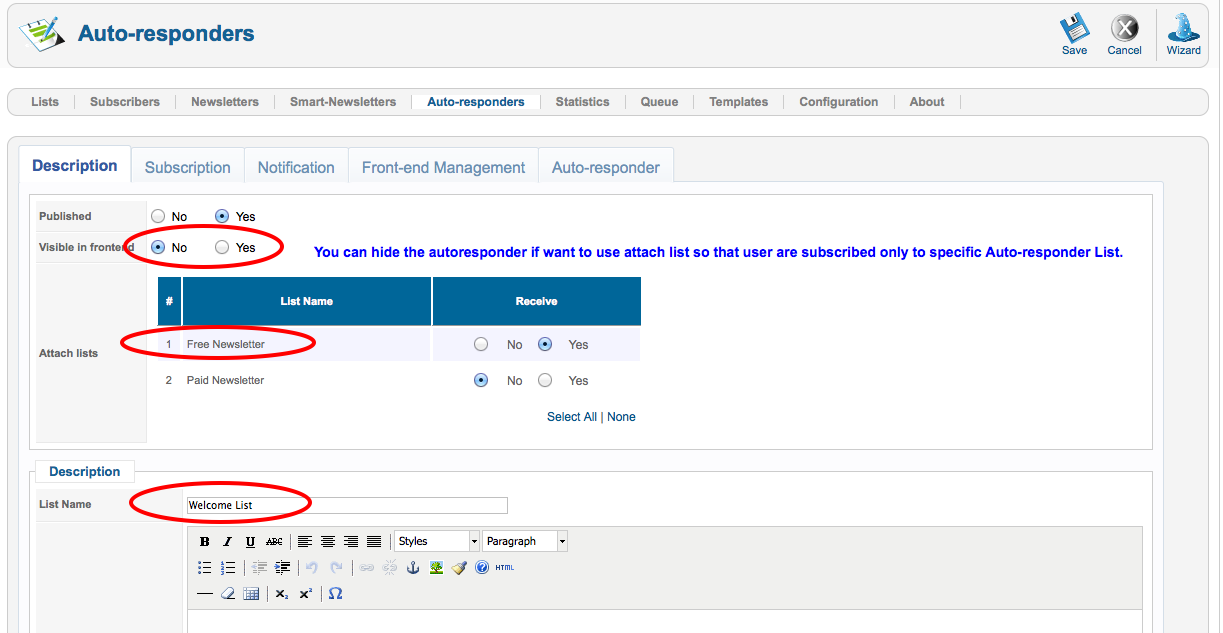Open the Subscribers menu item
This screenshot has height=633, width=1223.
click(x=125, y=102)
